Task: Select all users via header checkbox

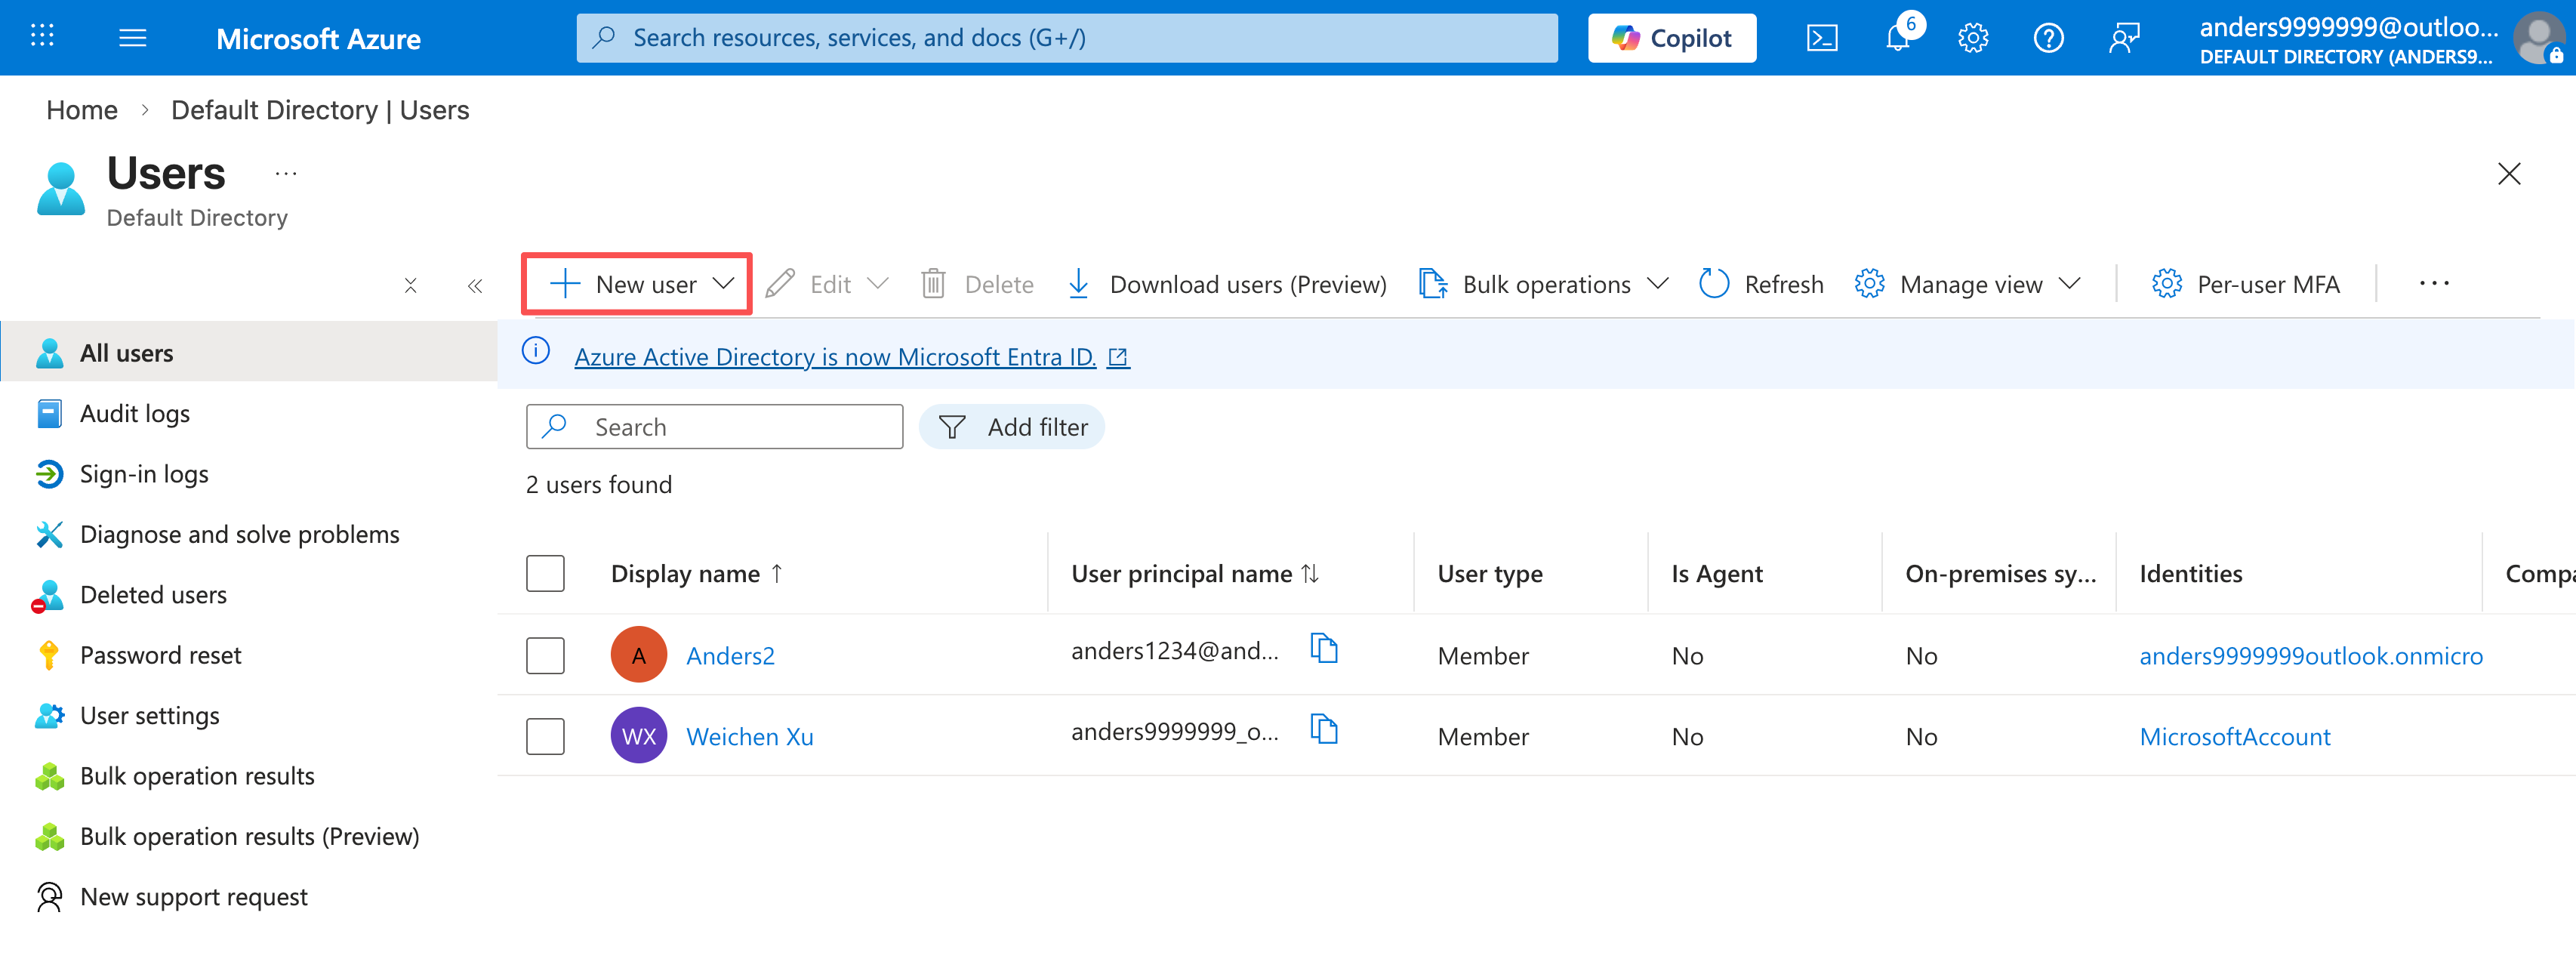Action: click(x=545, y=572)
